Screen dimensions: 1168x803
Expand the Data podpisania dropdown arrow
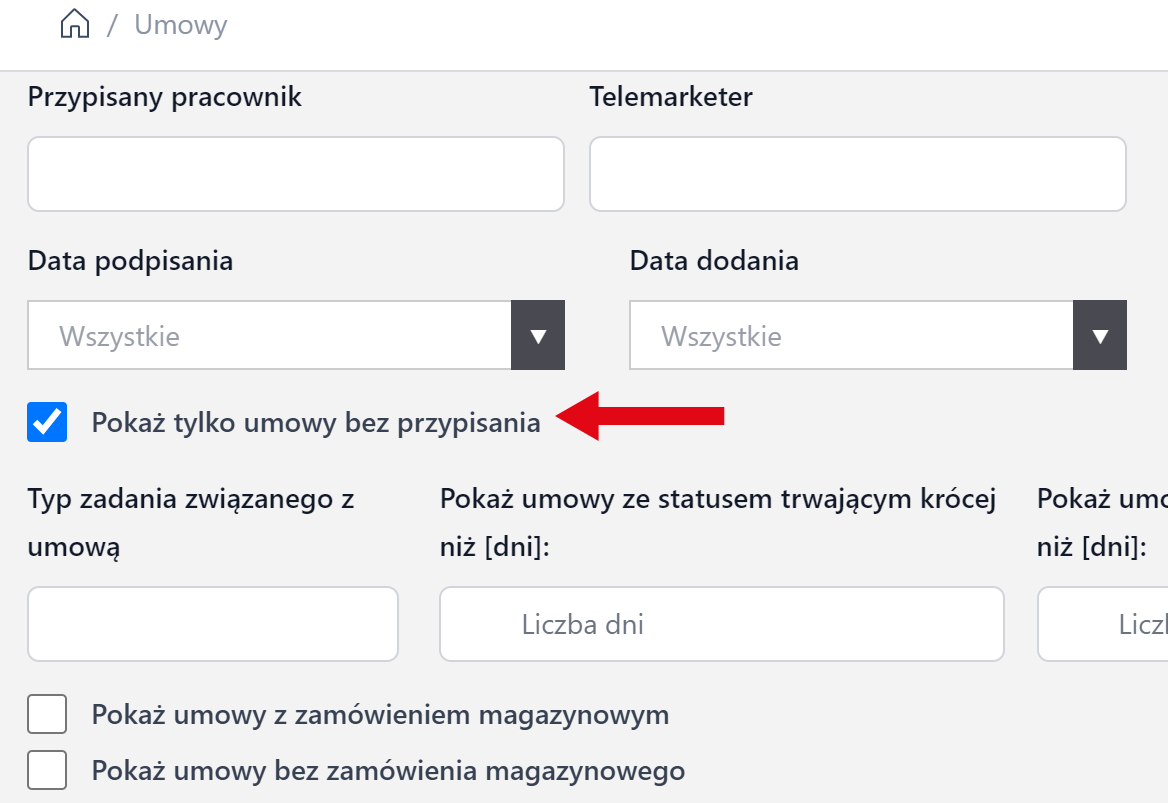point(538,336)
